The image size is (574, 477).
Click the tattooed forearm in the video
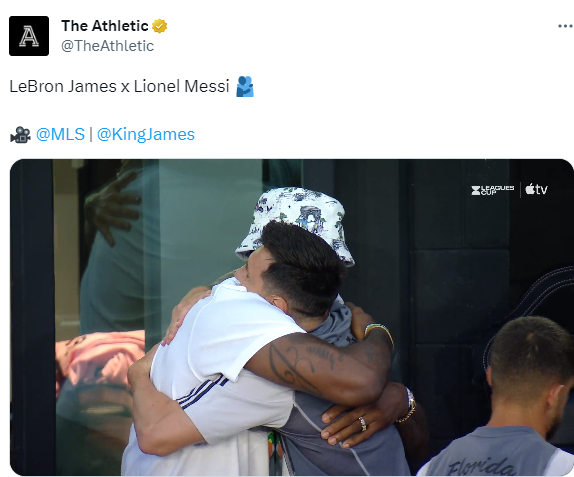tap(317, 364)
